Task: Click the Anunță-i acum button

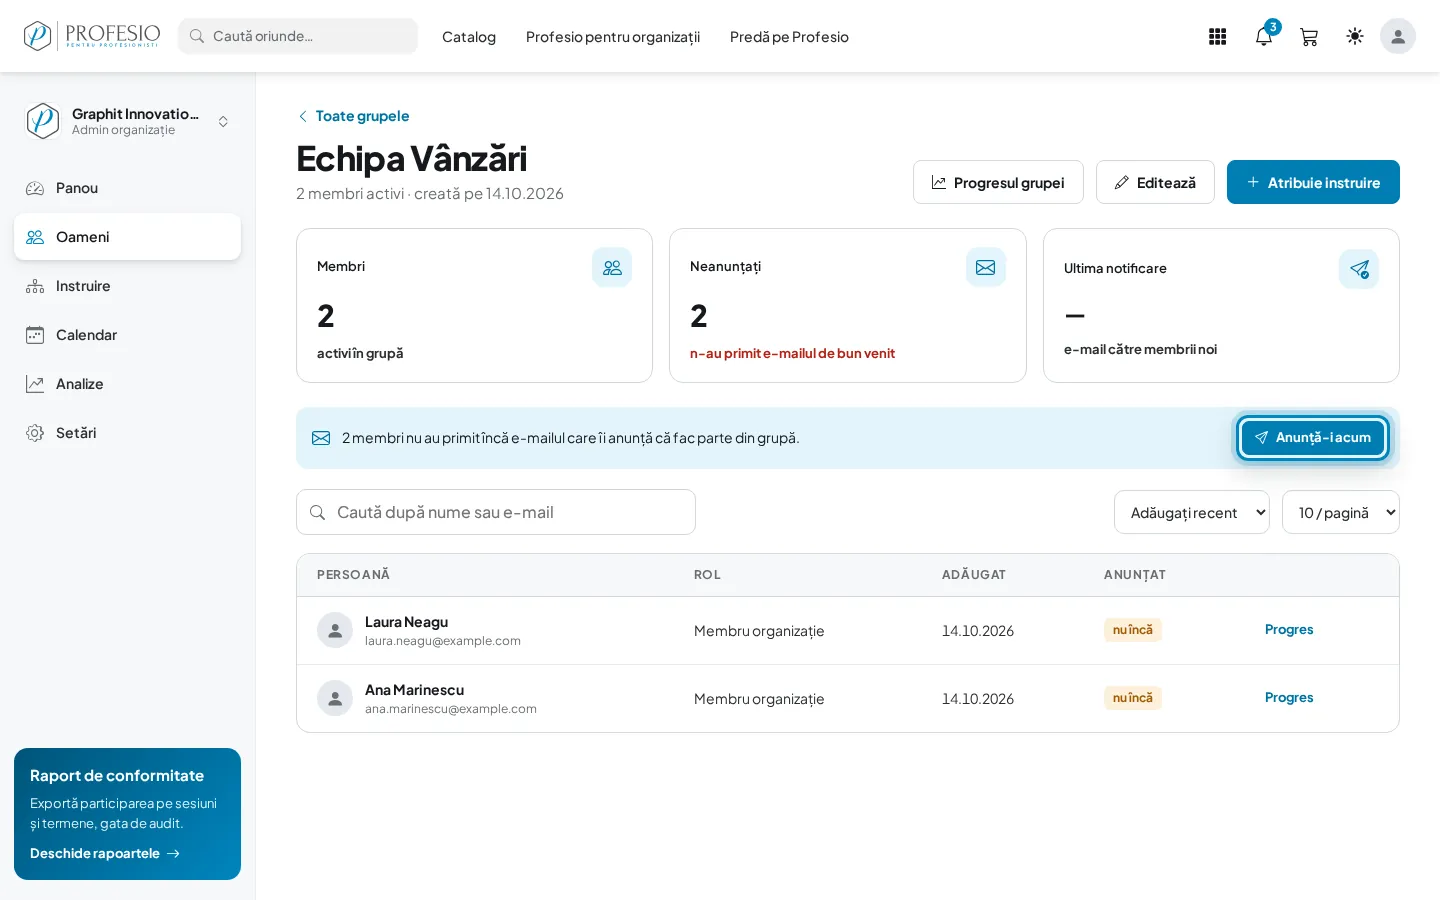Action: click(1313, 438)
